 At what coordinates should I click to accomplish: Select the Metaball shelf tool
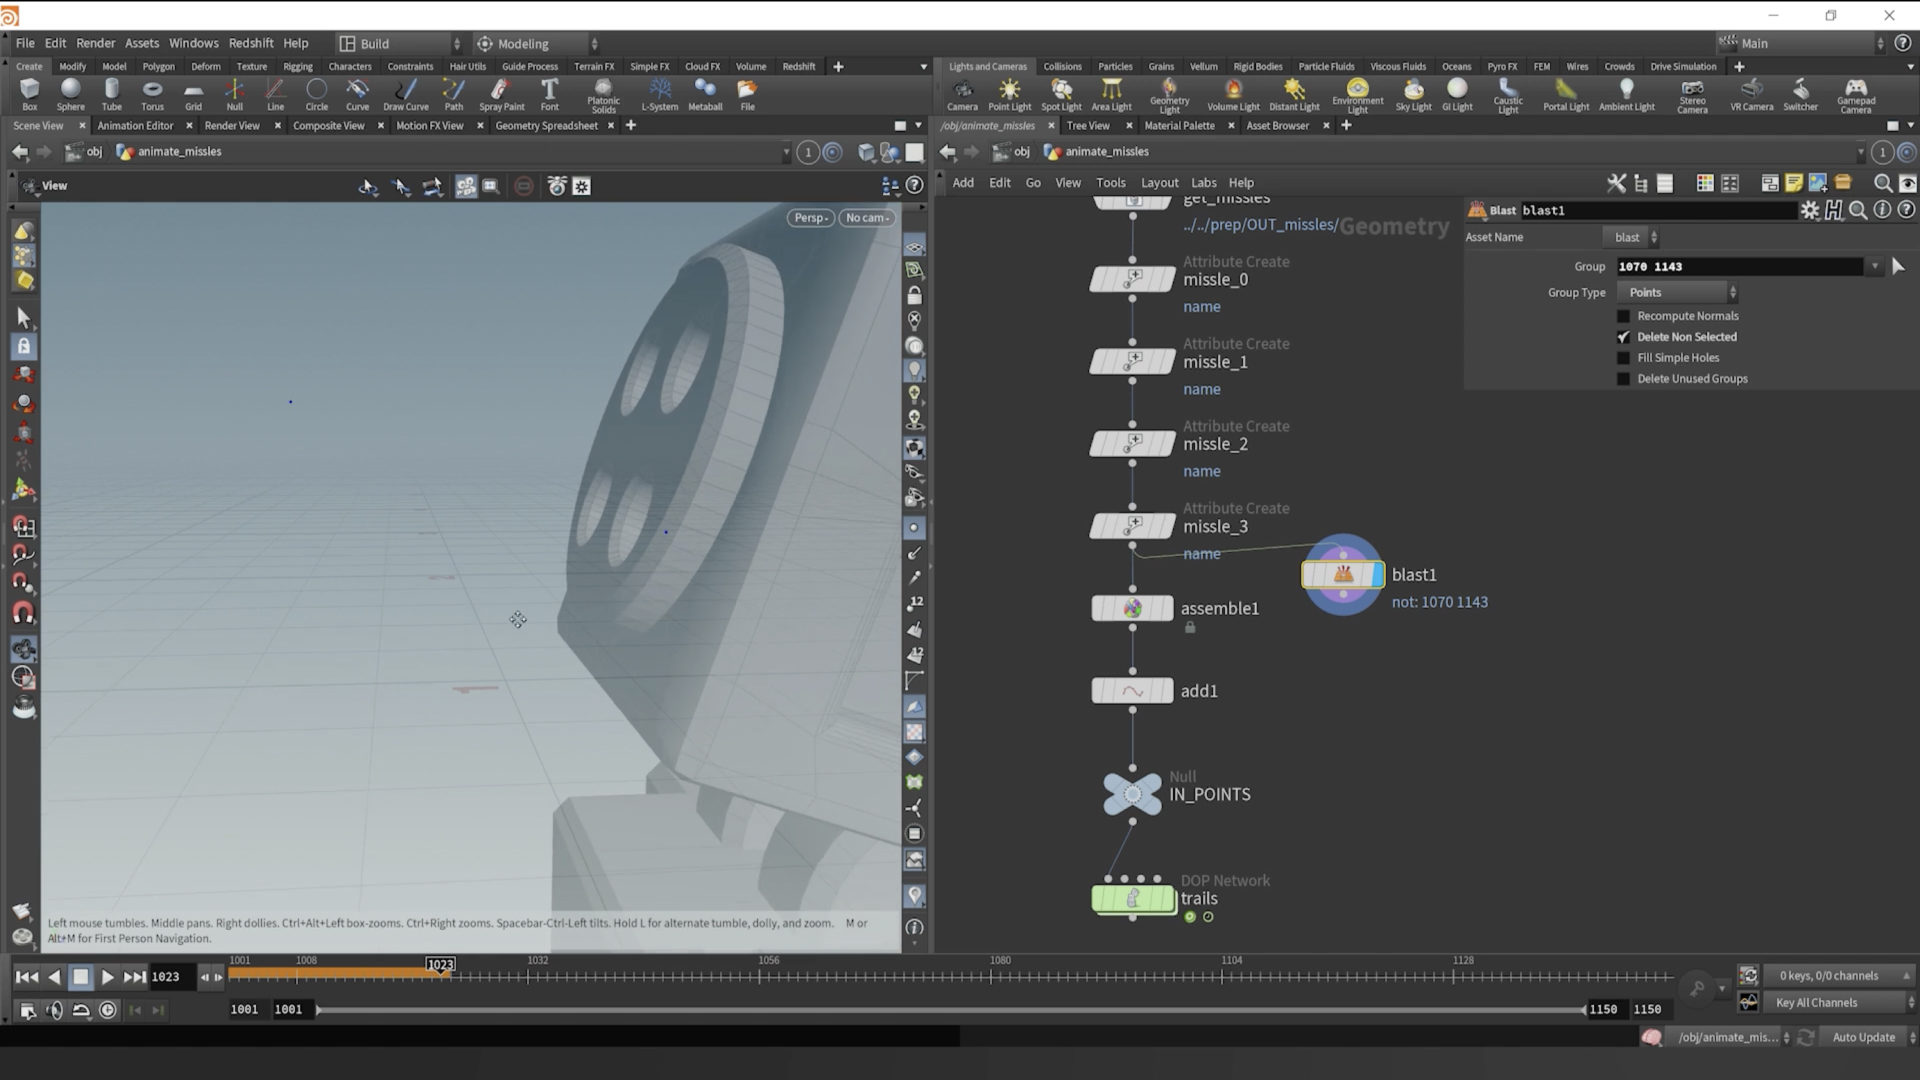tap(705, 95)
